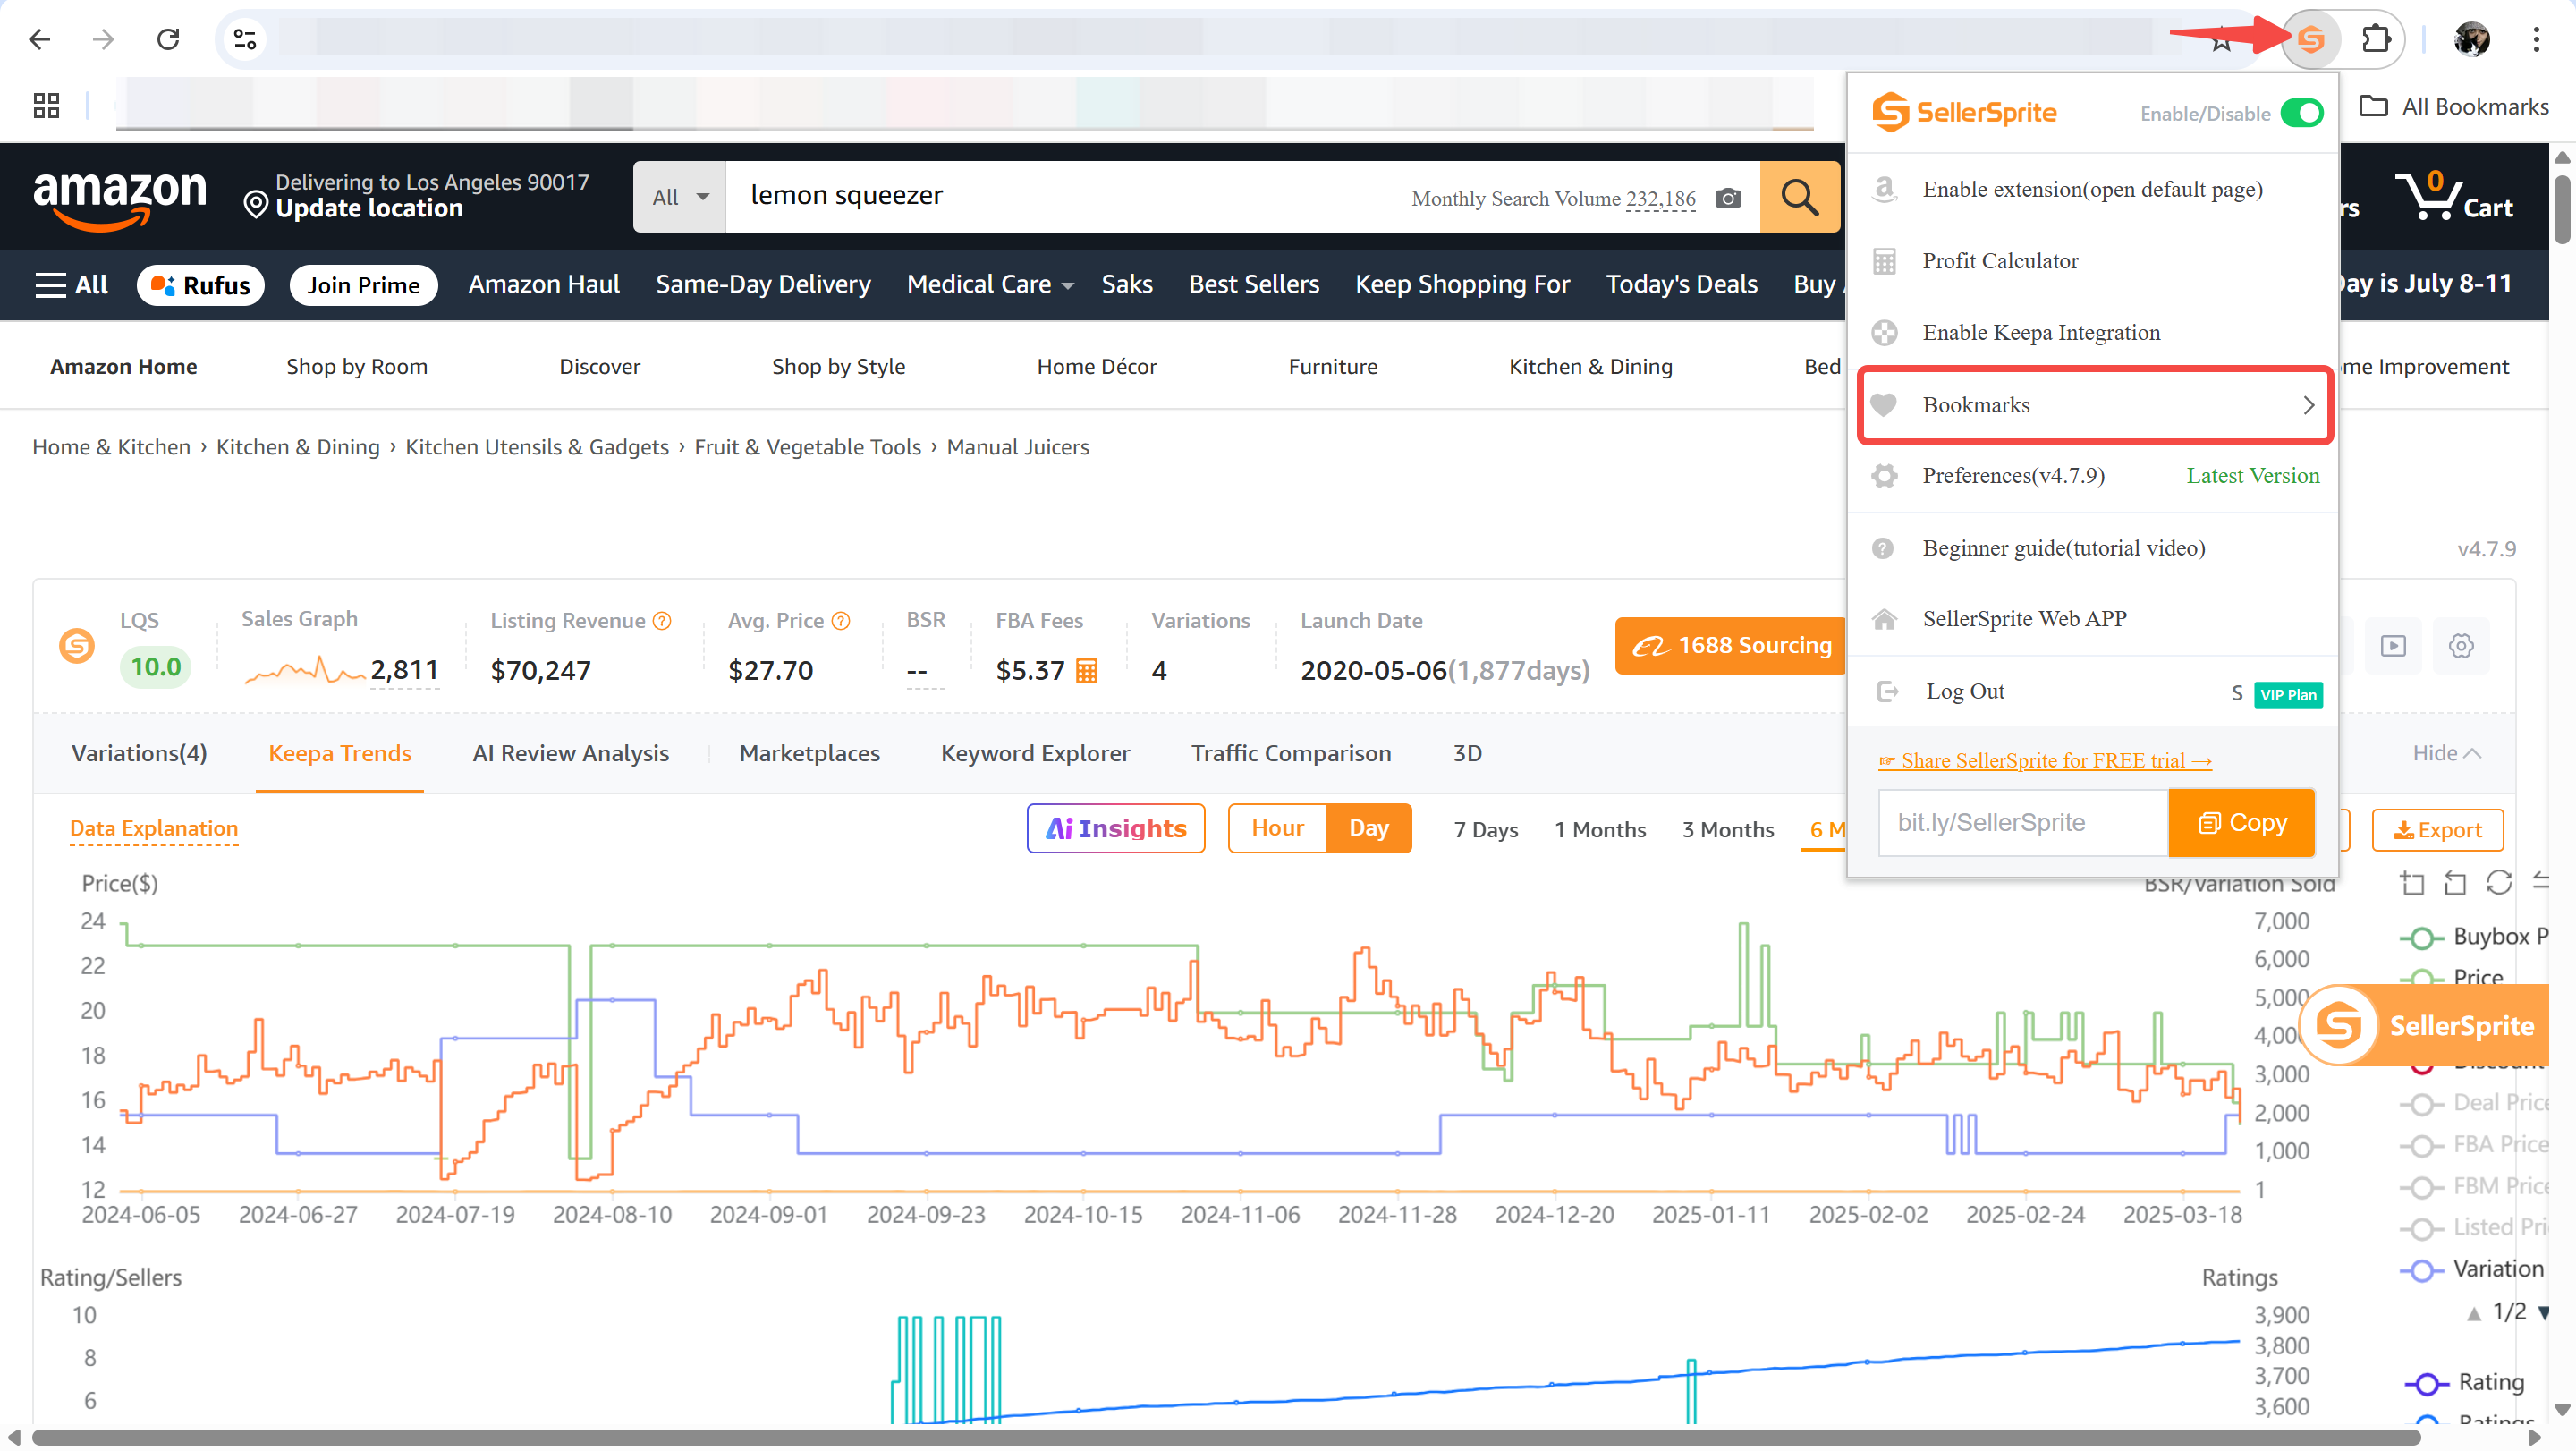The height and width of the screenshot is (1451, 2576).
Task: Click the chart zoom-reset icon
Action: [x=2455, y=882]
